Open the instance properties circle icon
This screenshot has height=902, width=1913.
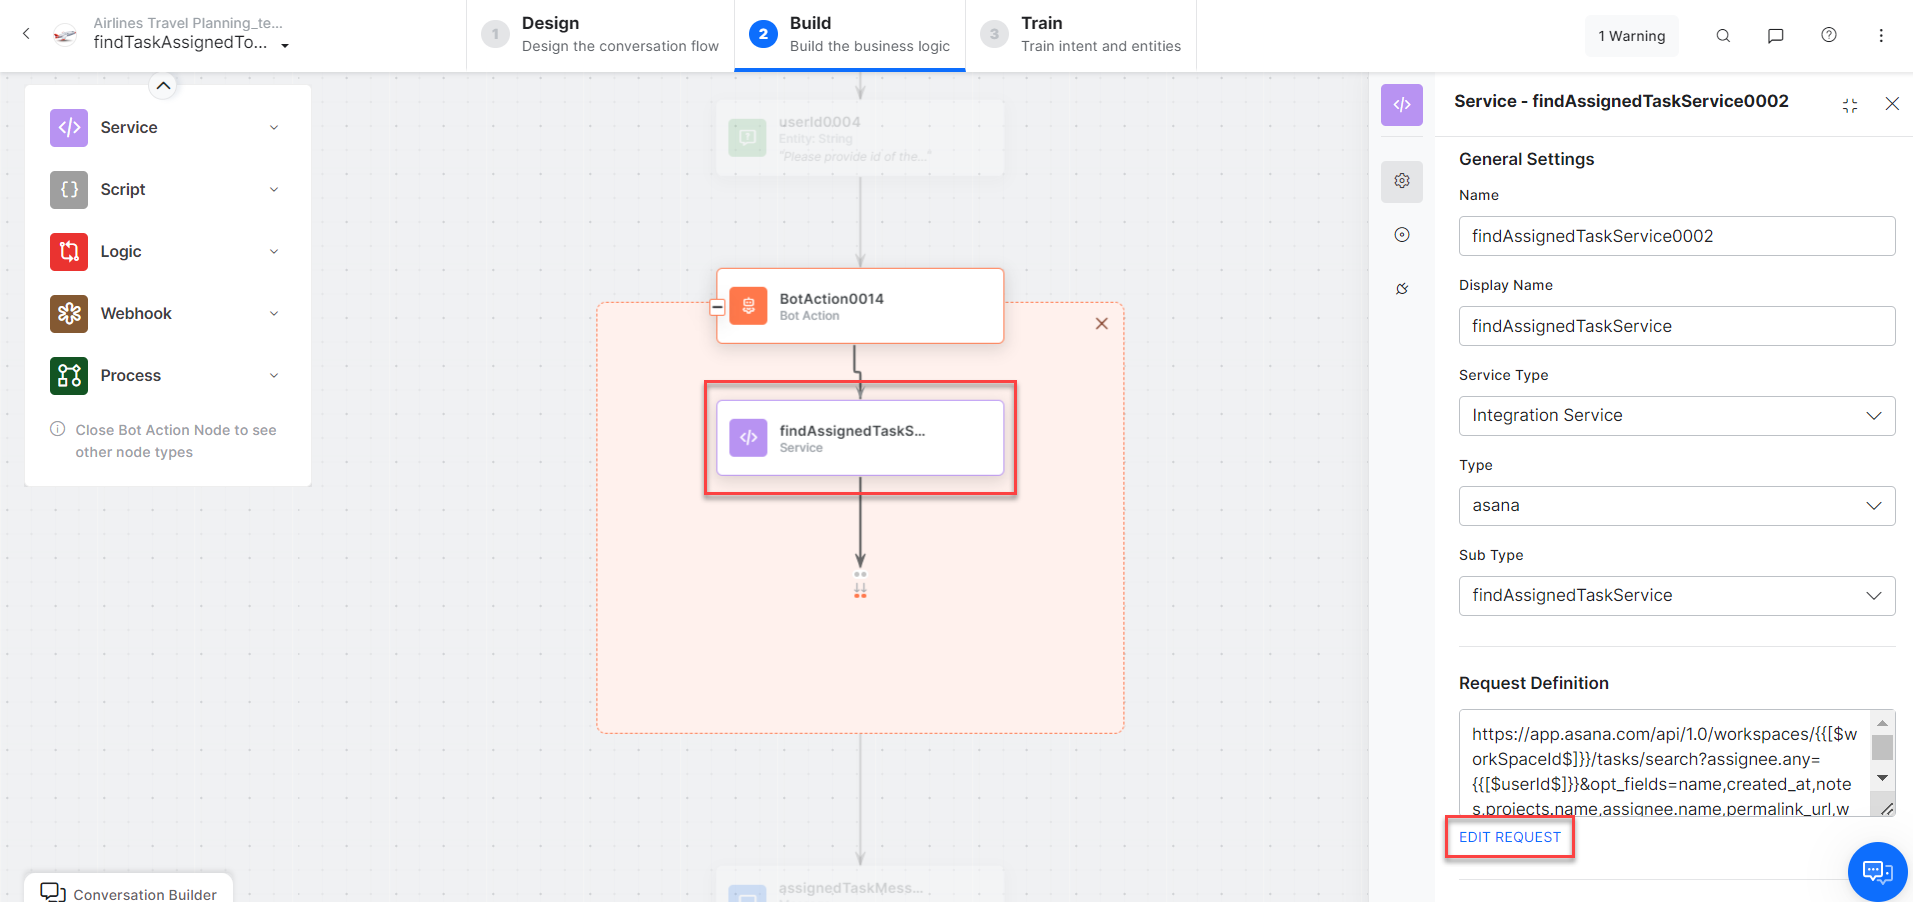pos(1402,235)
